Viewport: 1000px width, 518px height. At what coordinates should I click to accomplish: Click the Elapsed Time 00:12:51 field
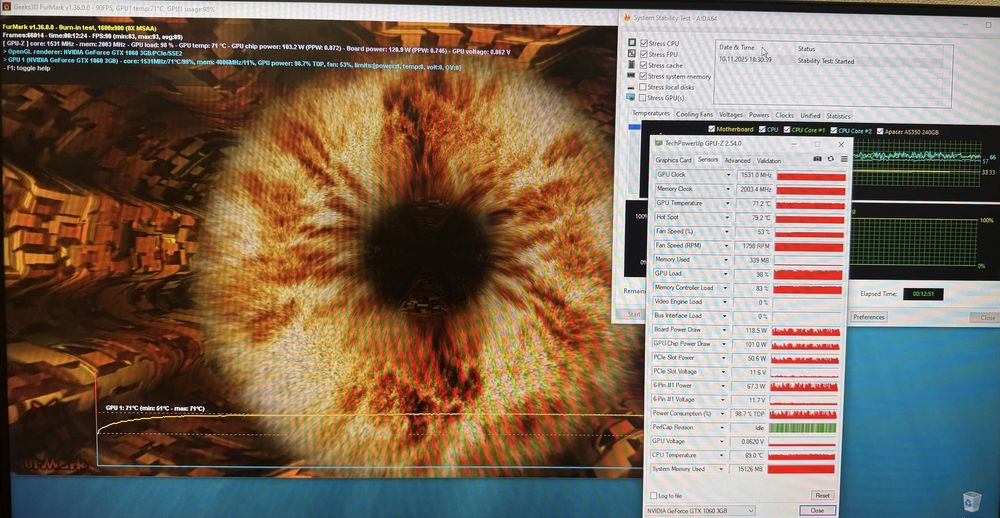point(923,294)
